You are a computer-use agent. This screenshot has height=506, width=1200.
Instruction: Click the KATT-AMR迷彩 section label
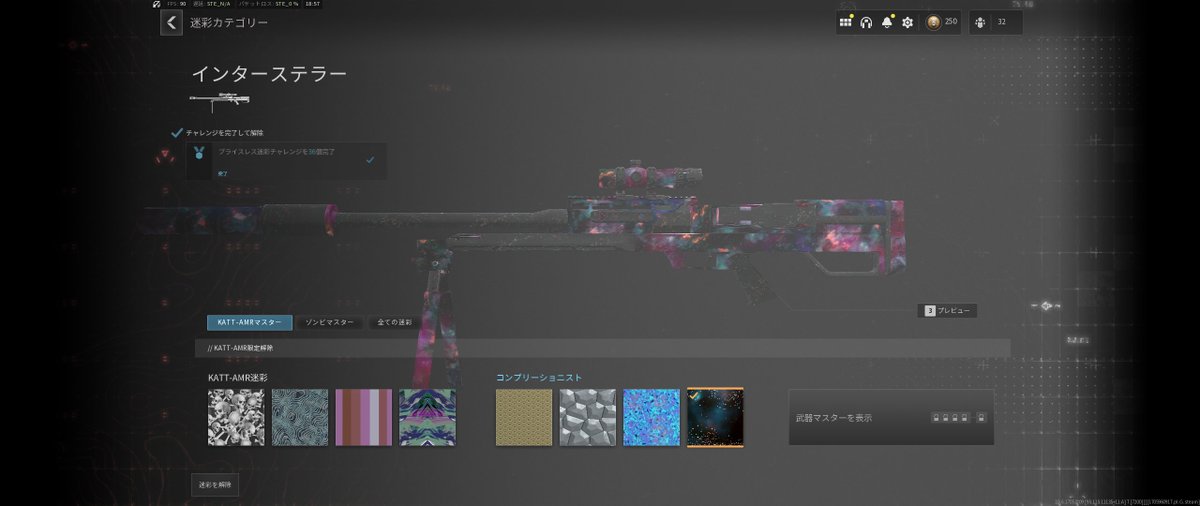coord(238,377)
